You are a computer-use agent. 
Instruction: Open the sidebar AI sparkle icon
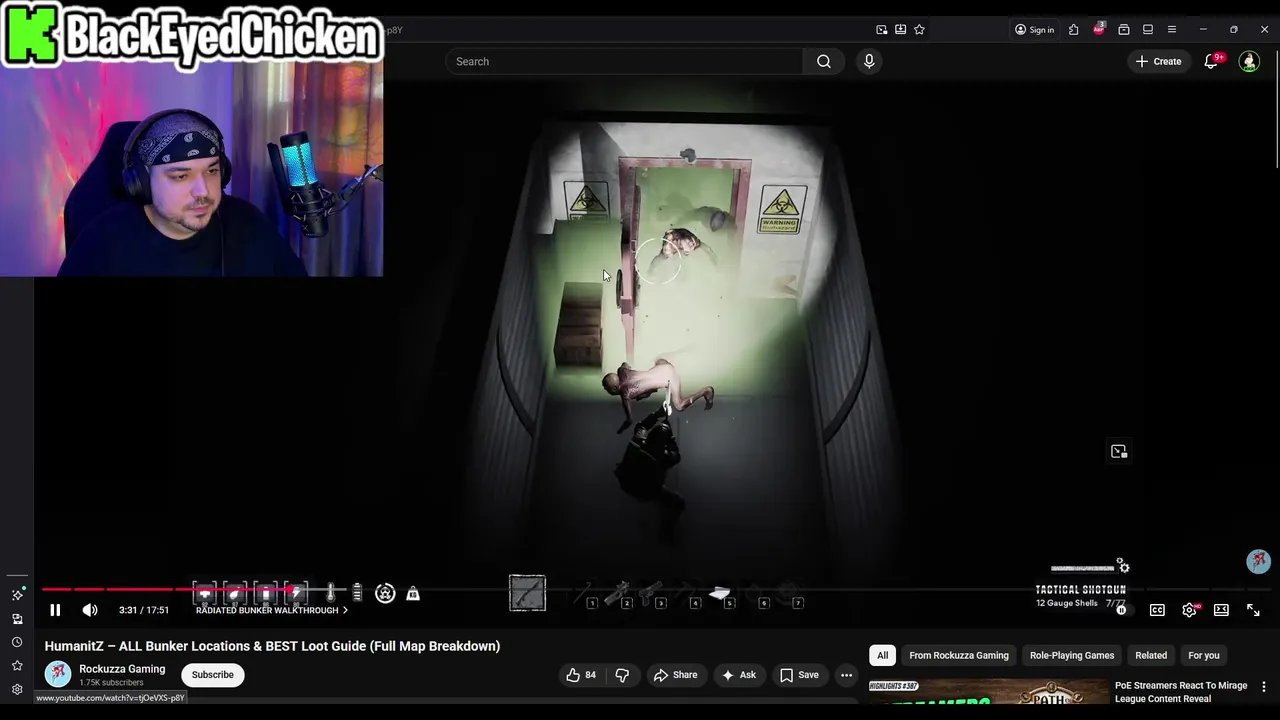click(x=17, y=595)
